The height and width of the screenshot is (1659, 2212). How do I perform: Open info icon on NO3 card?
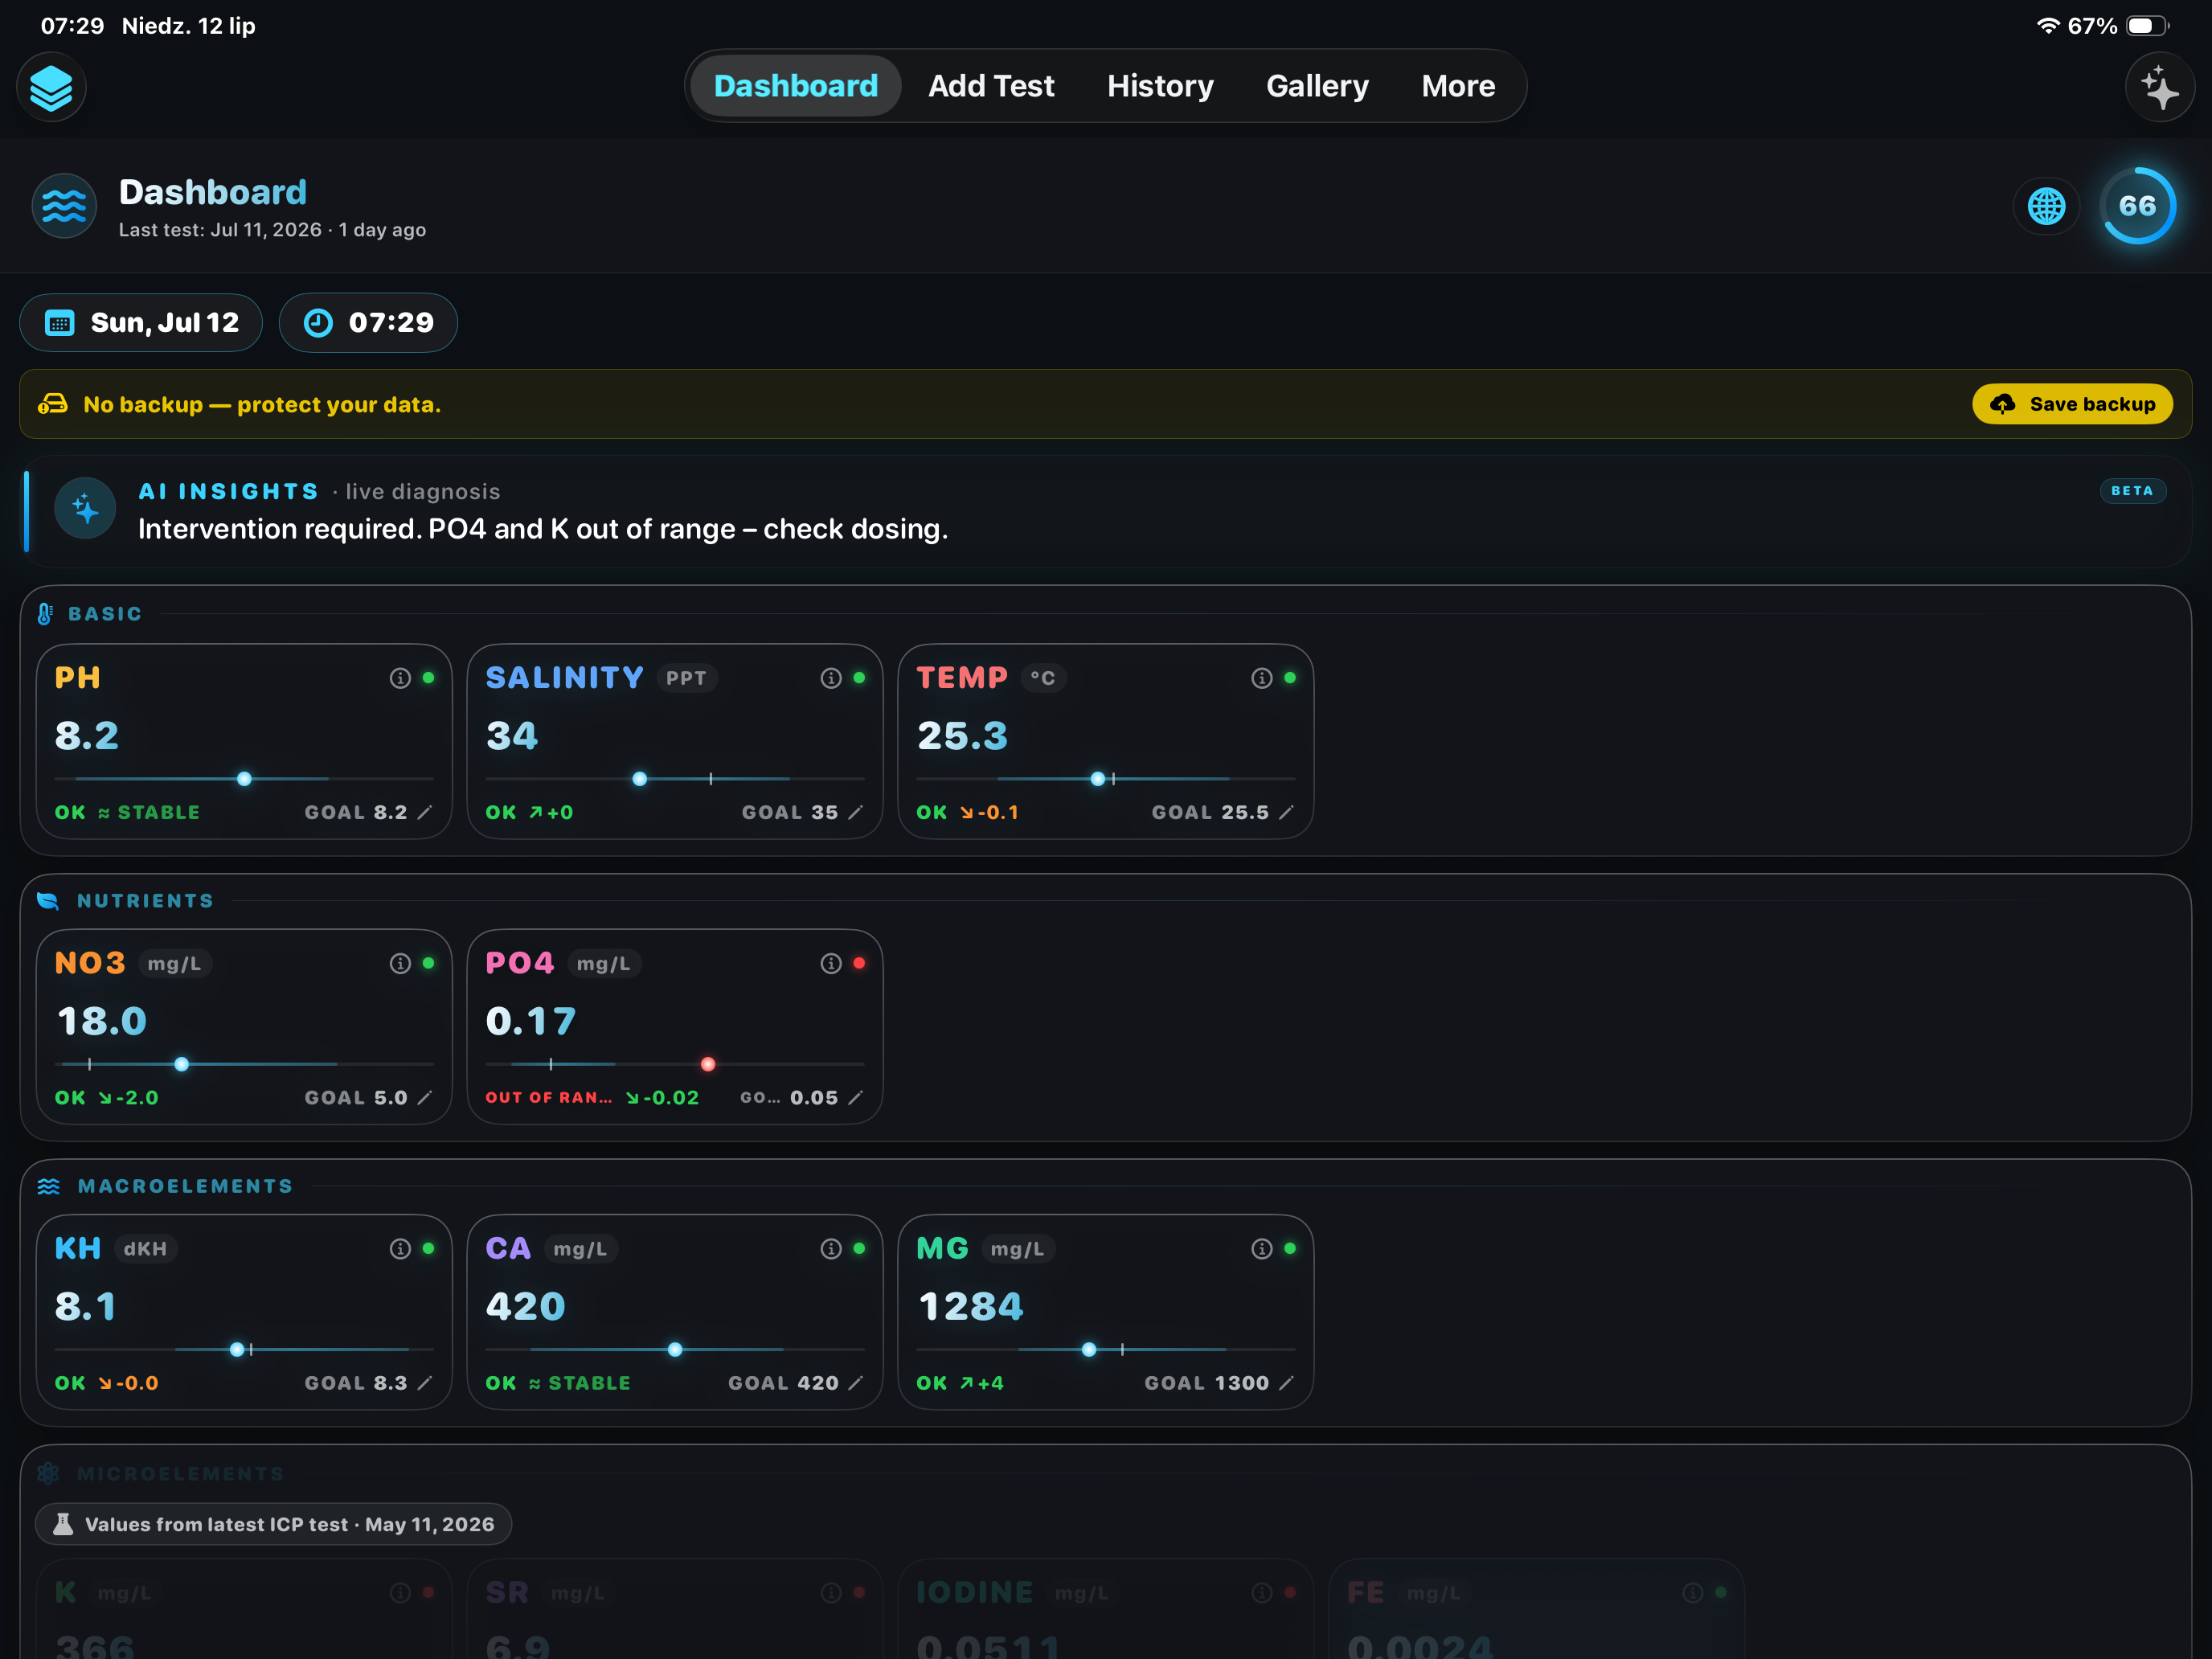tap(400, 963)
